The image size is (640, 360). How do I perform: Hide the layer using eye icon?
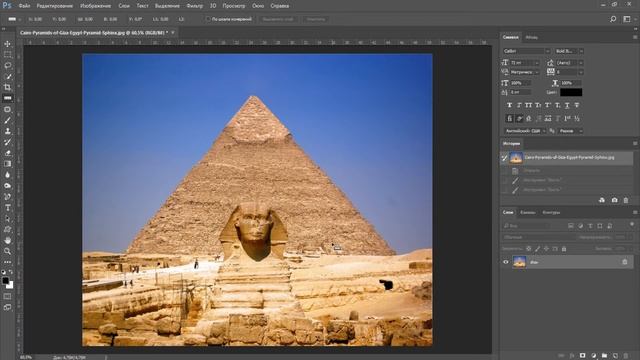(506, 262)
